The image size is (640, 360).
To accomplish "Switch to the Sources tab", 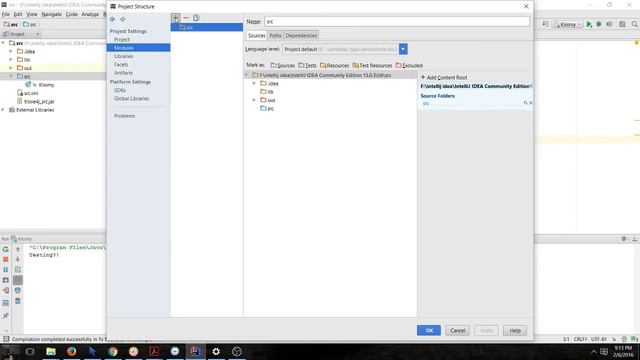I will 256,36.
